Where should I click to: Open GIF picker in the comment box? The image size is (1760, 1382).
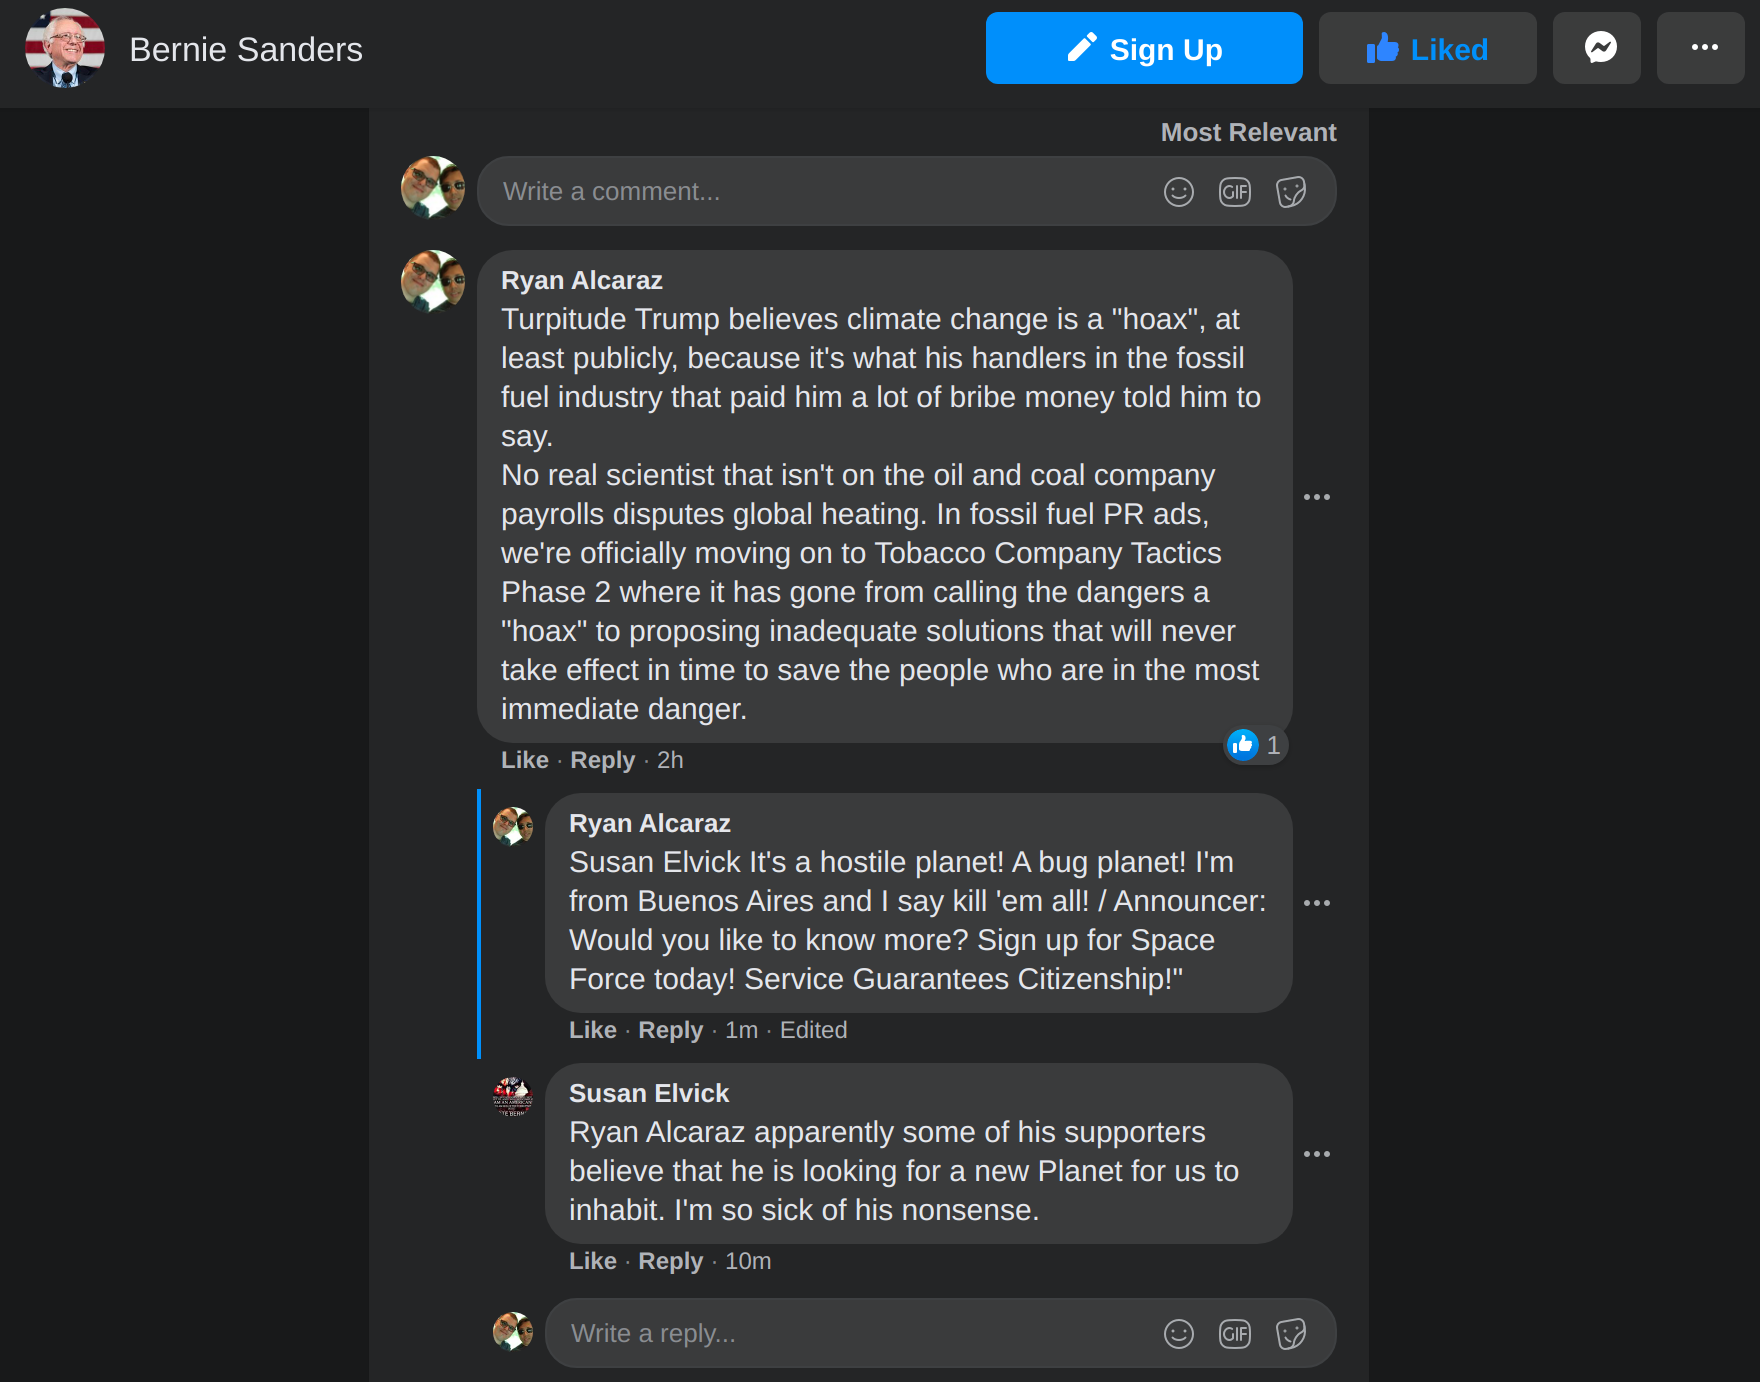(1235, 192)
